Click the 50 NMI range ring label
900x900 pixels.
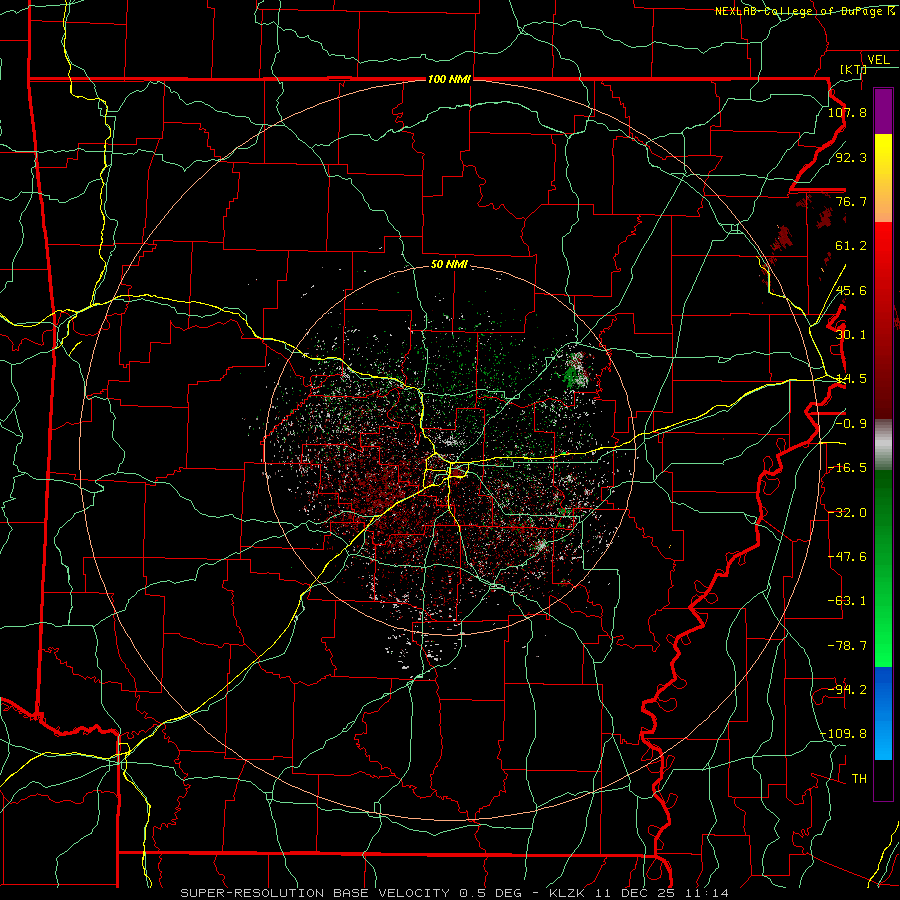point(449,265)
